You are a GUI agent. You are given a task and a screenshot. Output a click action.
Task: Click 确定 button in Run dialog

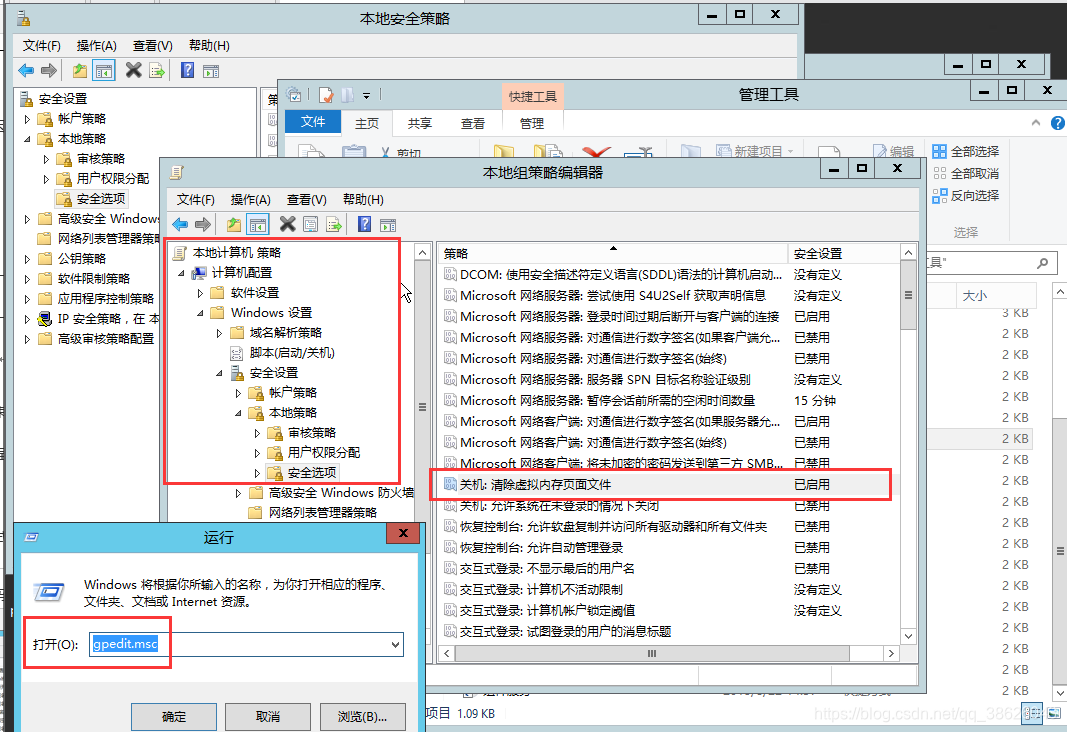[x=174, y=716]
